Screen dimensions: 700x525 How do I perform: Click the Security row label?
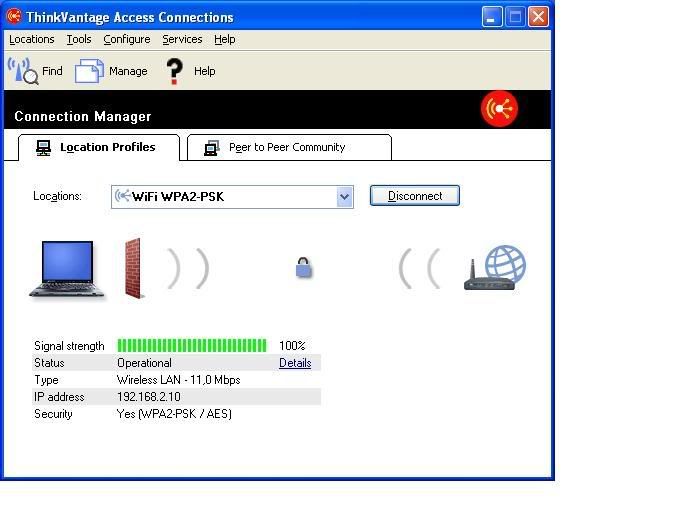coord(53,414)
